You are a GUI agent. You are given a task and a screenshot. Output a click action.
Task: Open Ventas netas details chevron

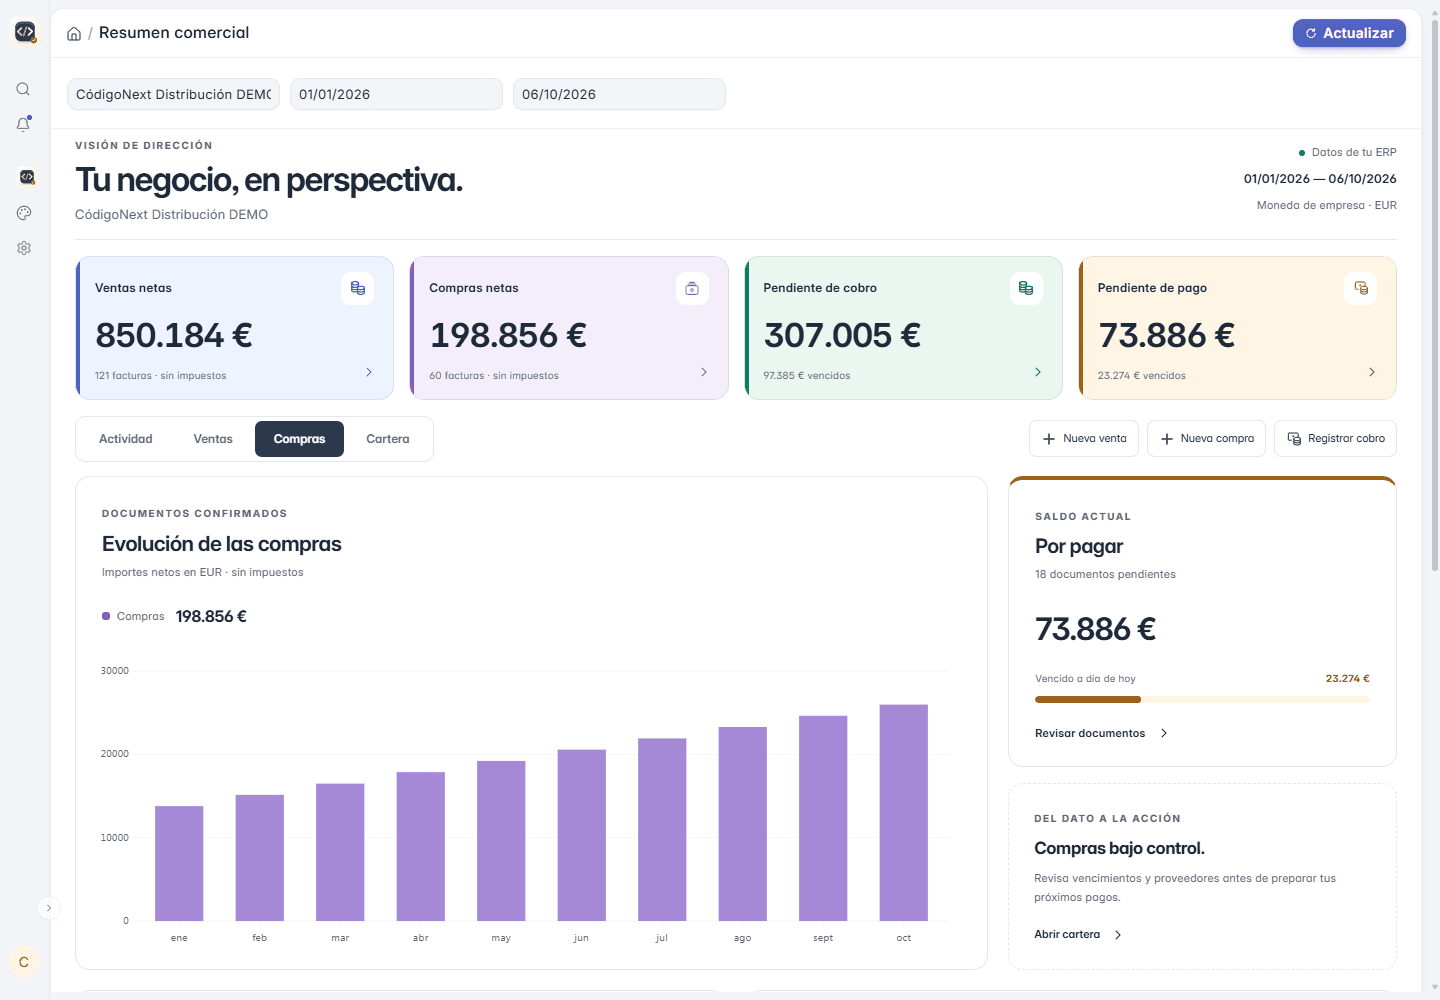click(x=369, y=372)
